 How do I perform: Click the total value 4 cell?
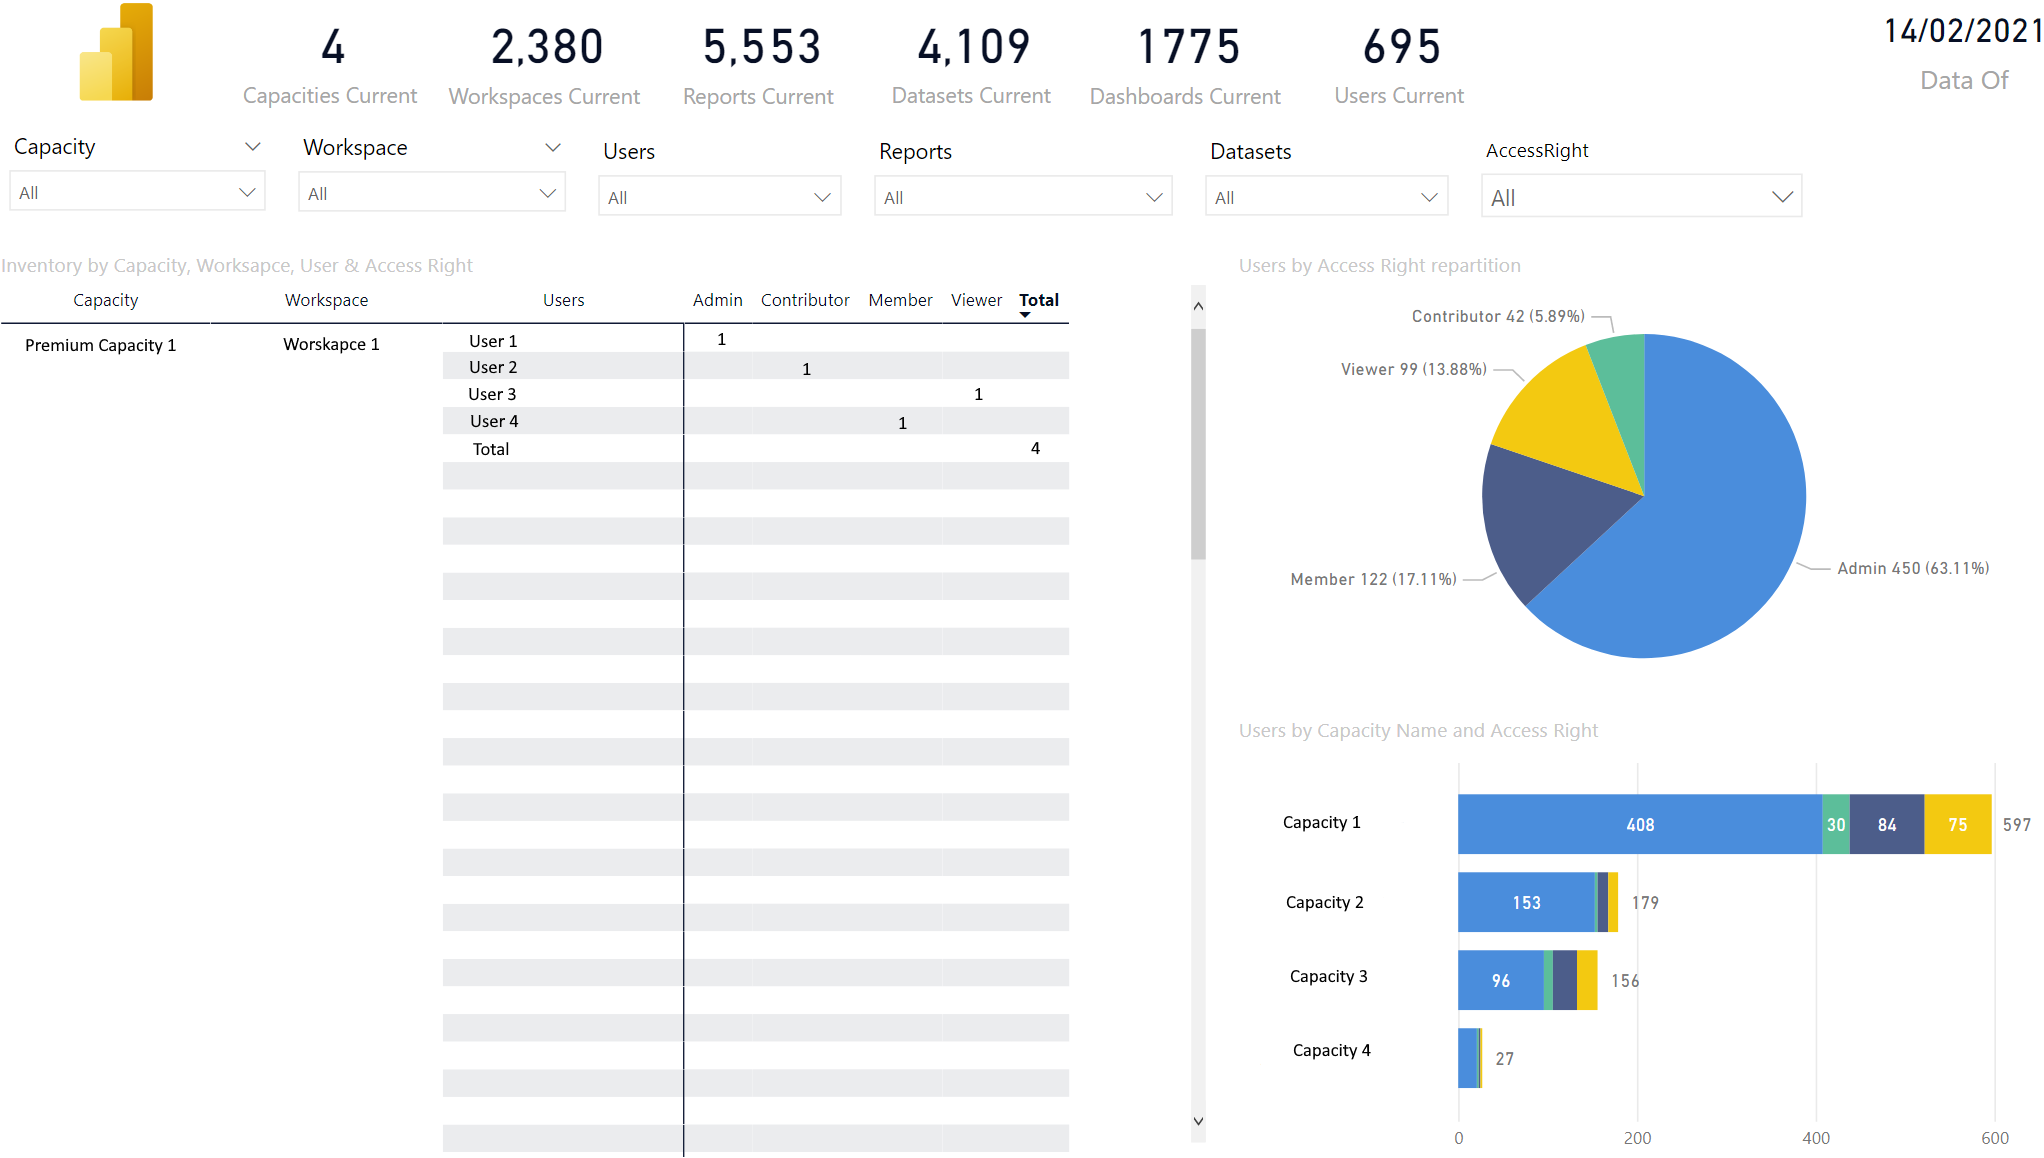tap(1035, 448)
